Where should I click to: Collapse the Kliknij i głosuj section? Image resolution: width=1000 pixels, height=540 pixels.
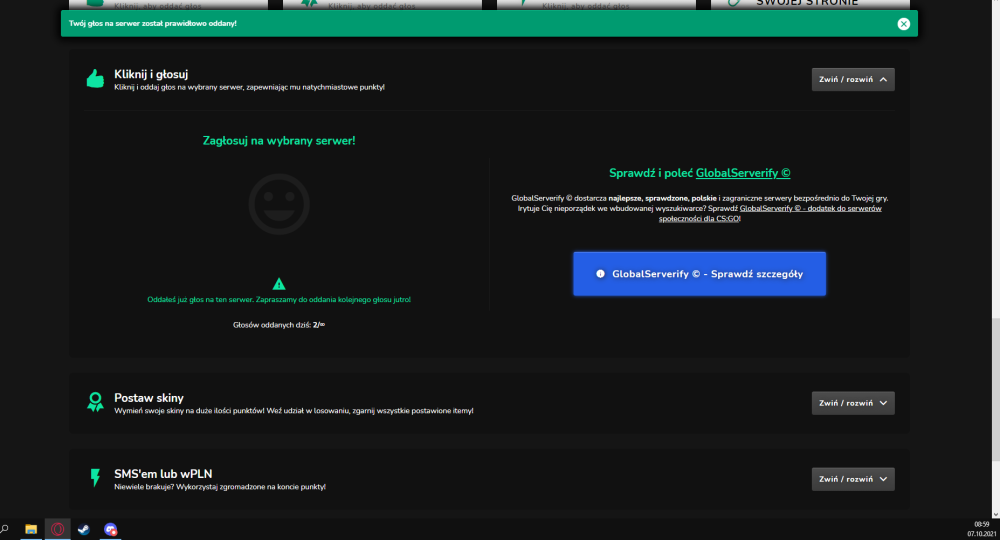coord(853,80)
